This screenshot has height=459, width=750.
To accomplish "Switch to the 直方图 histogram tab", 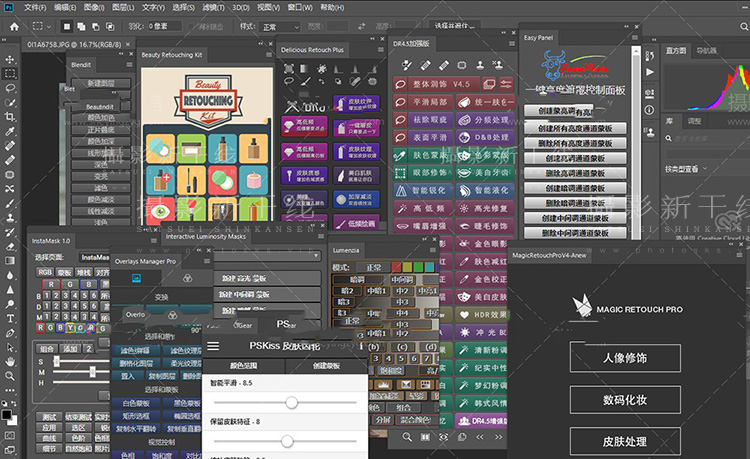I will [676, 50].
